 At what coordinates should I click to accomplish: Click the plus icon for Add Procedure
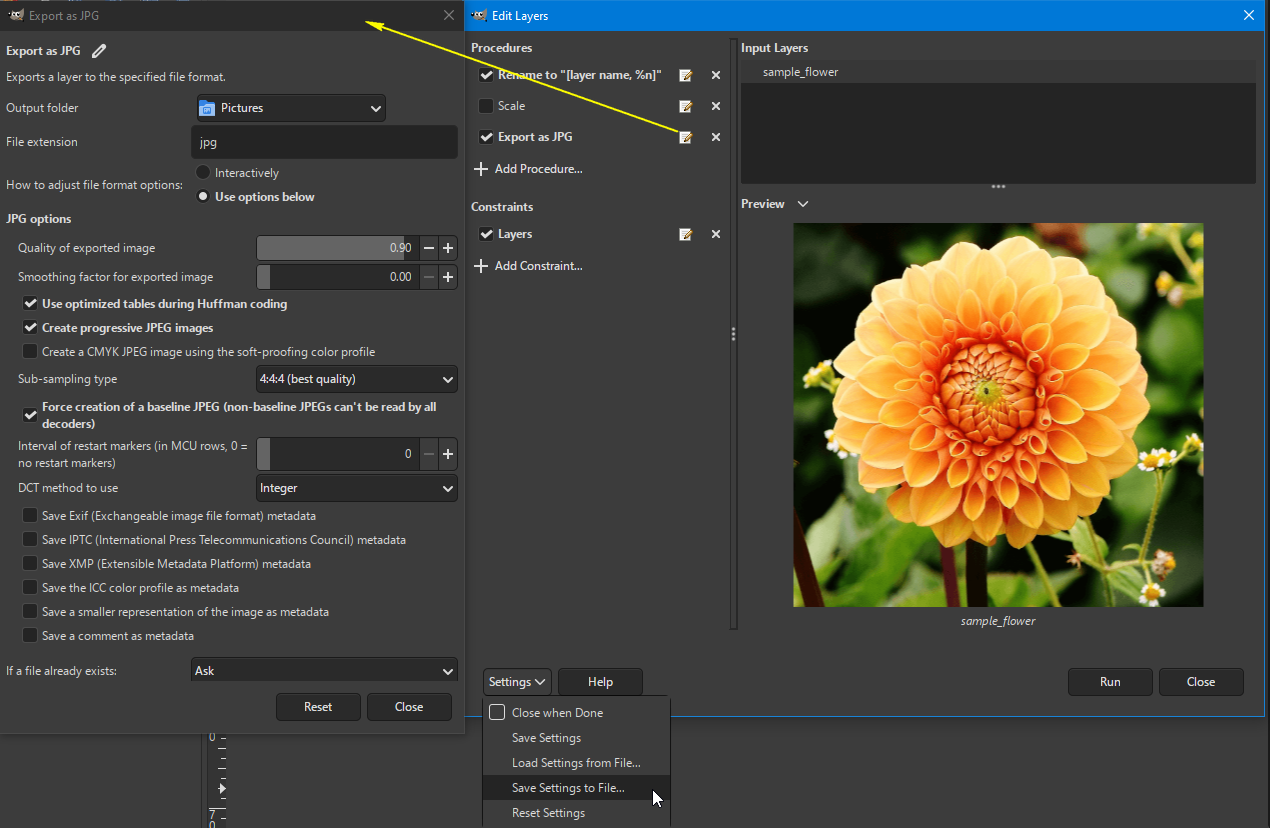click(481, 169)
